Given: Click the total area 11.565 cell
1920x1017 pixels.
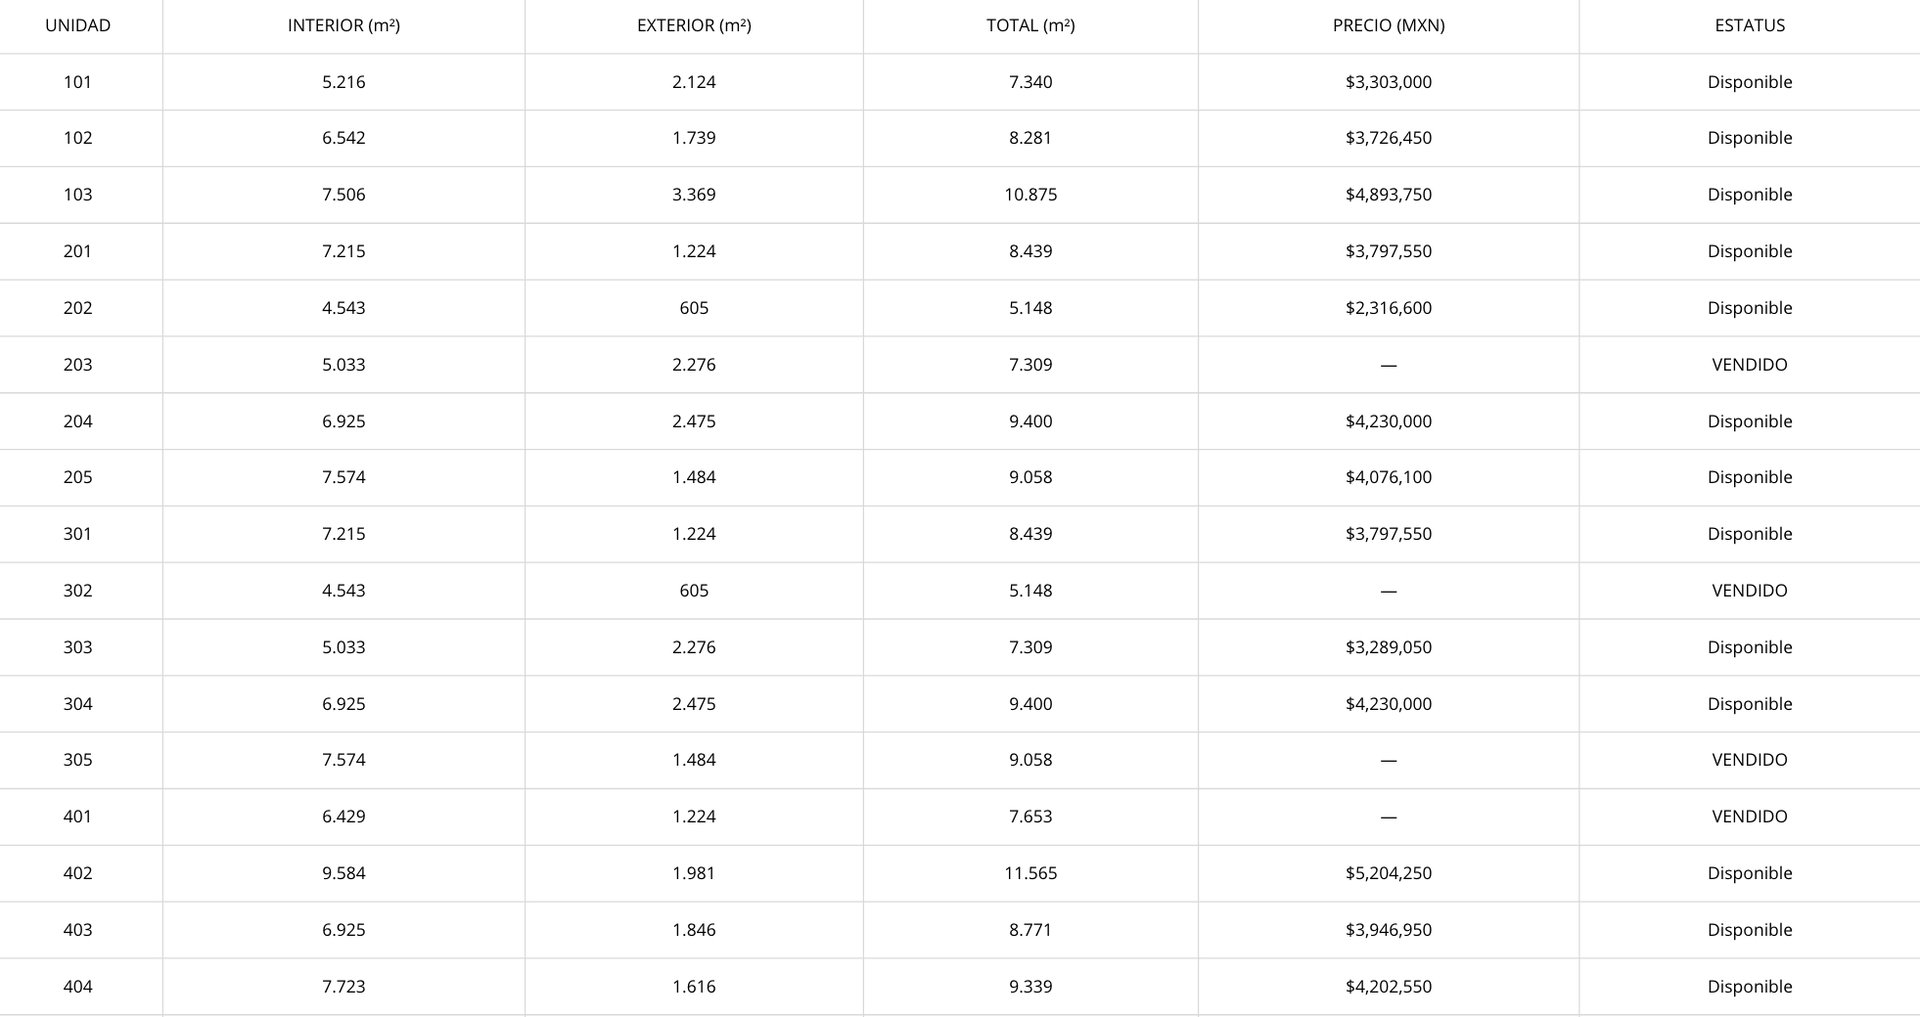Looking at the screenshot, I should point(1030,873).
